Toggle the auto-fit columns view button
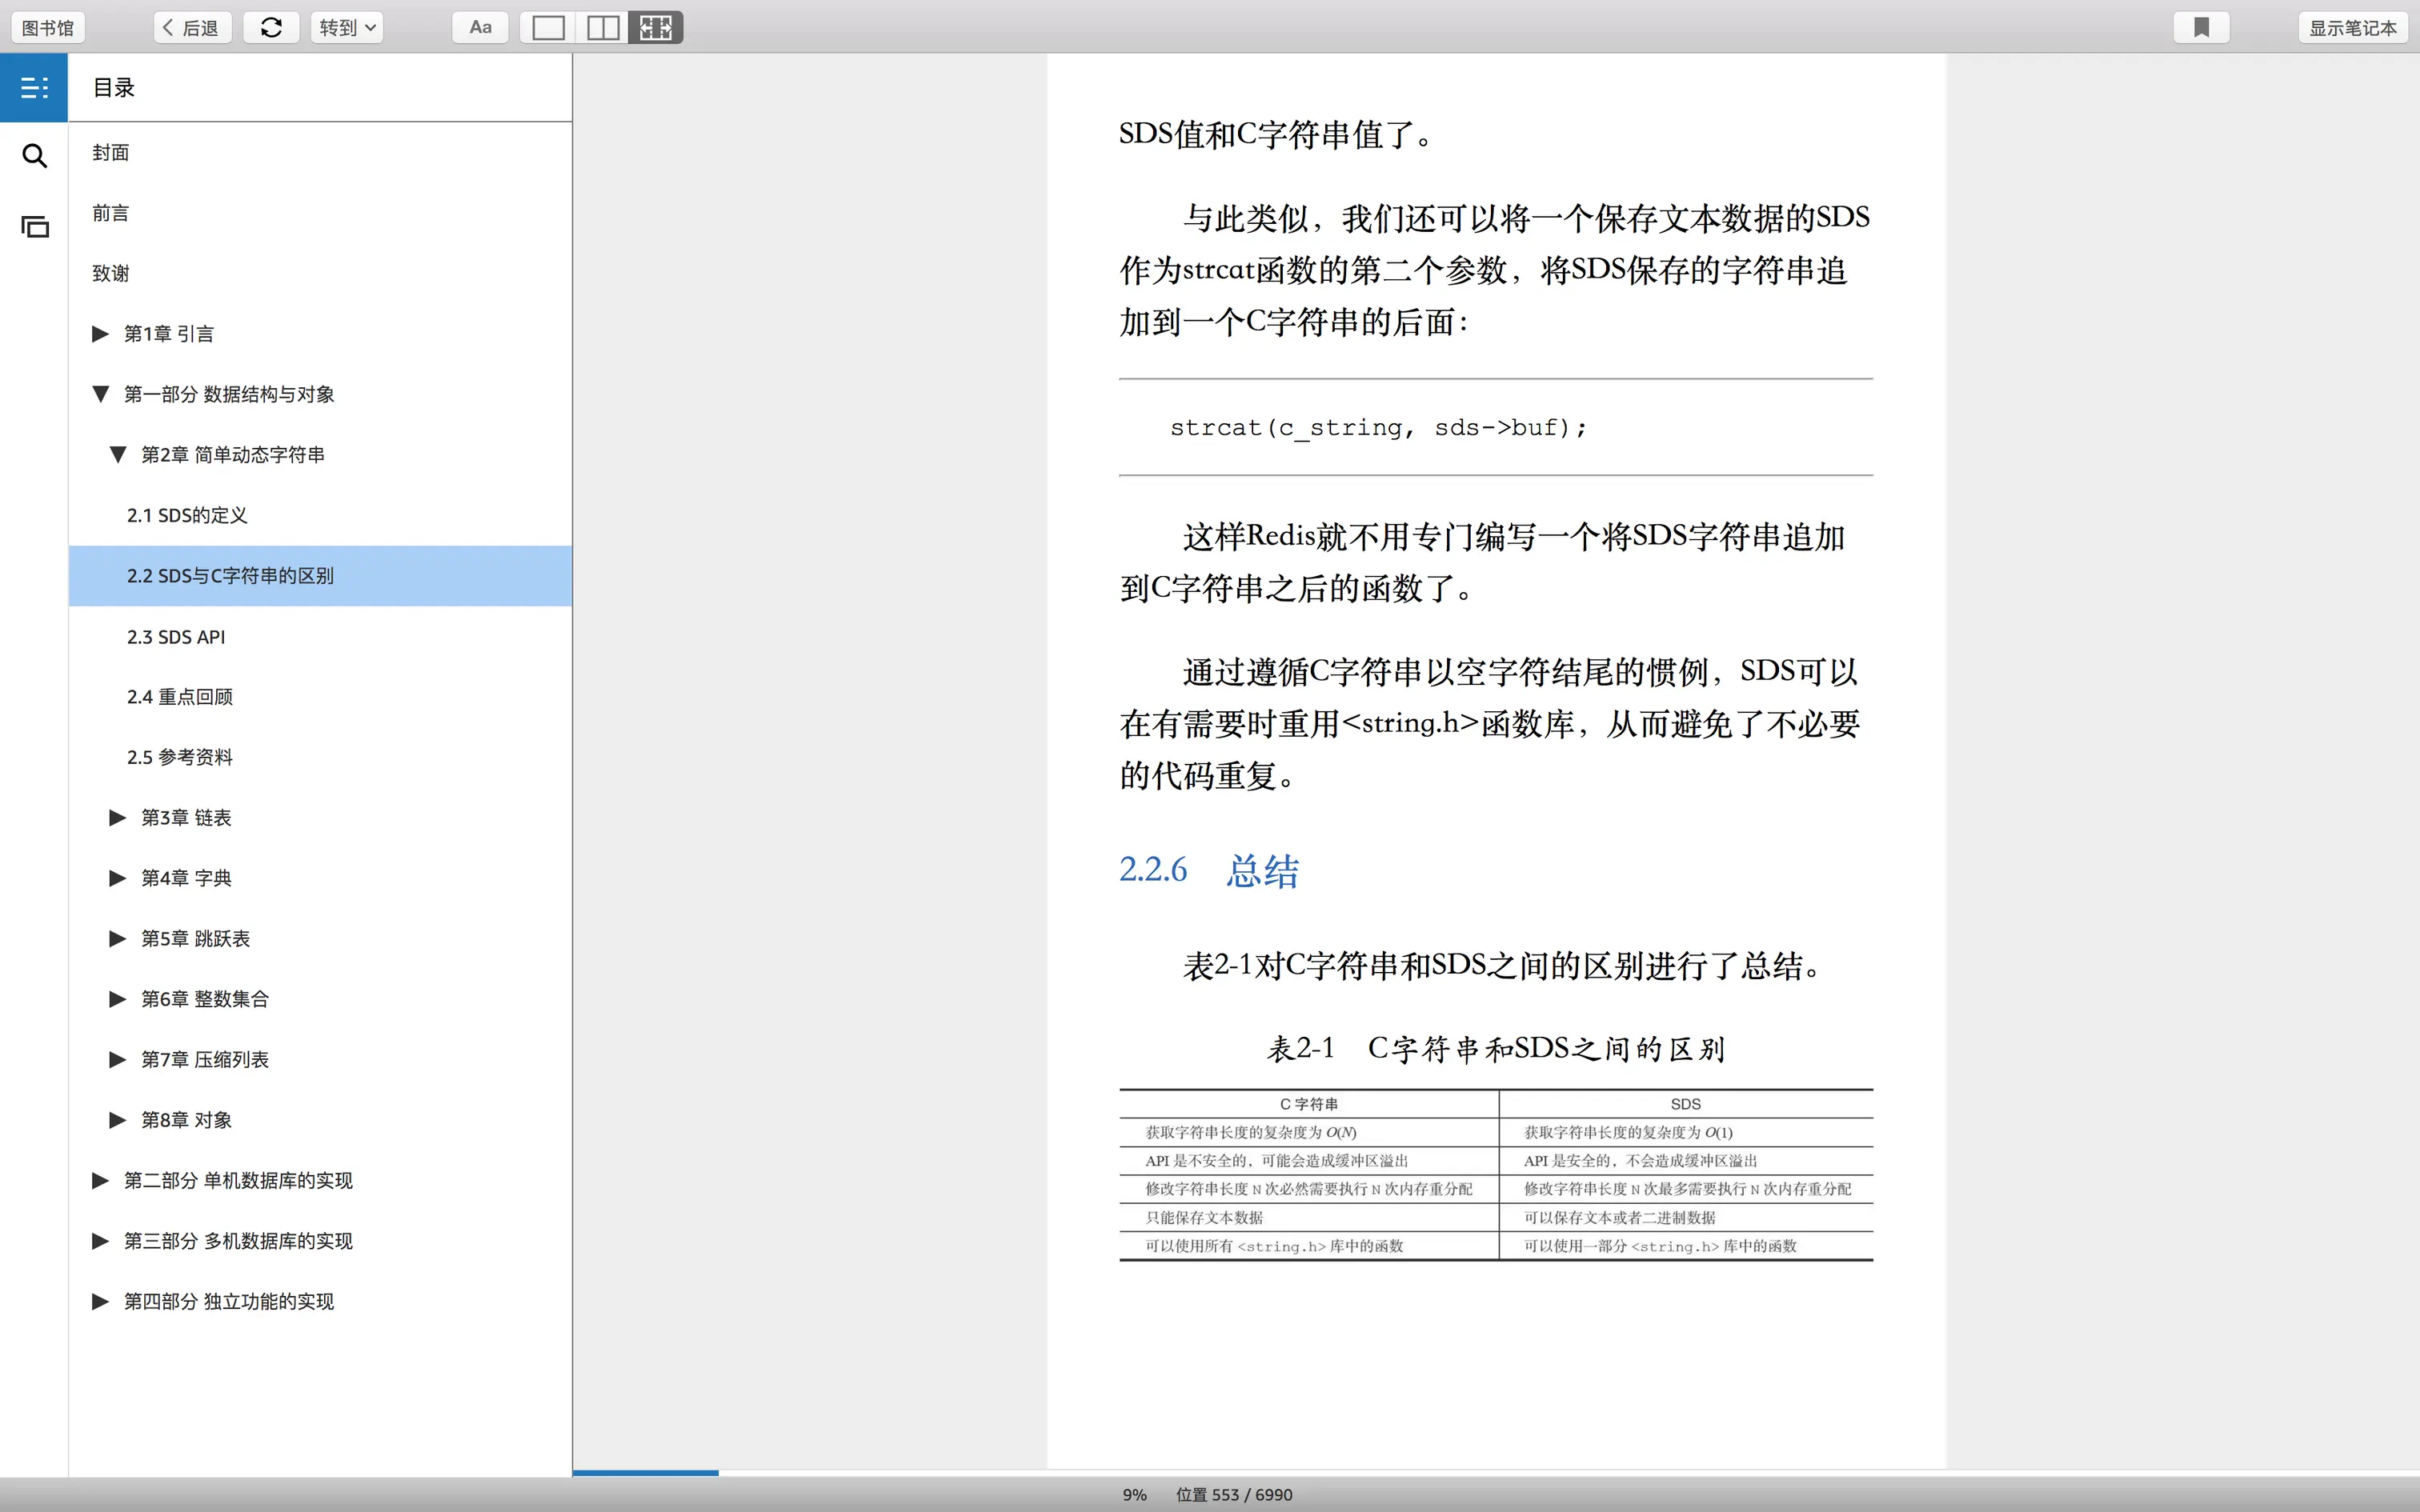 [656, 28]
